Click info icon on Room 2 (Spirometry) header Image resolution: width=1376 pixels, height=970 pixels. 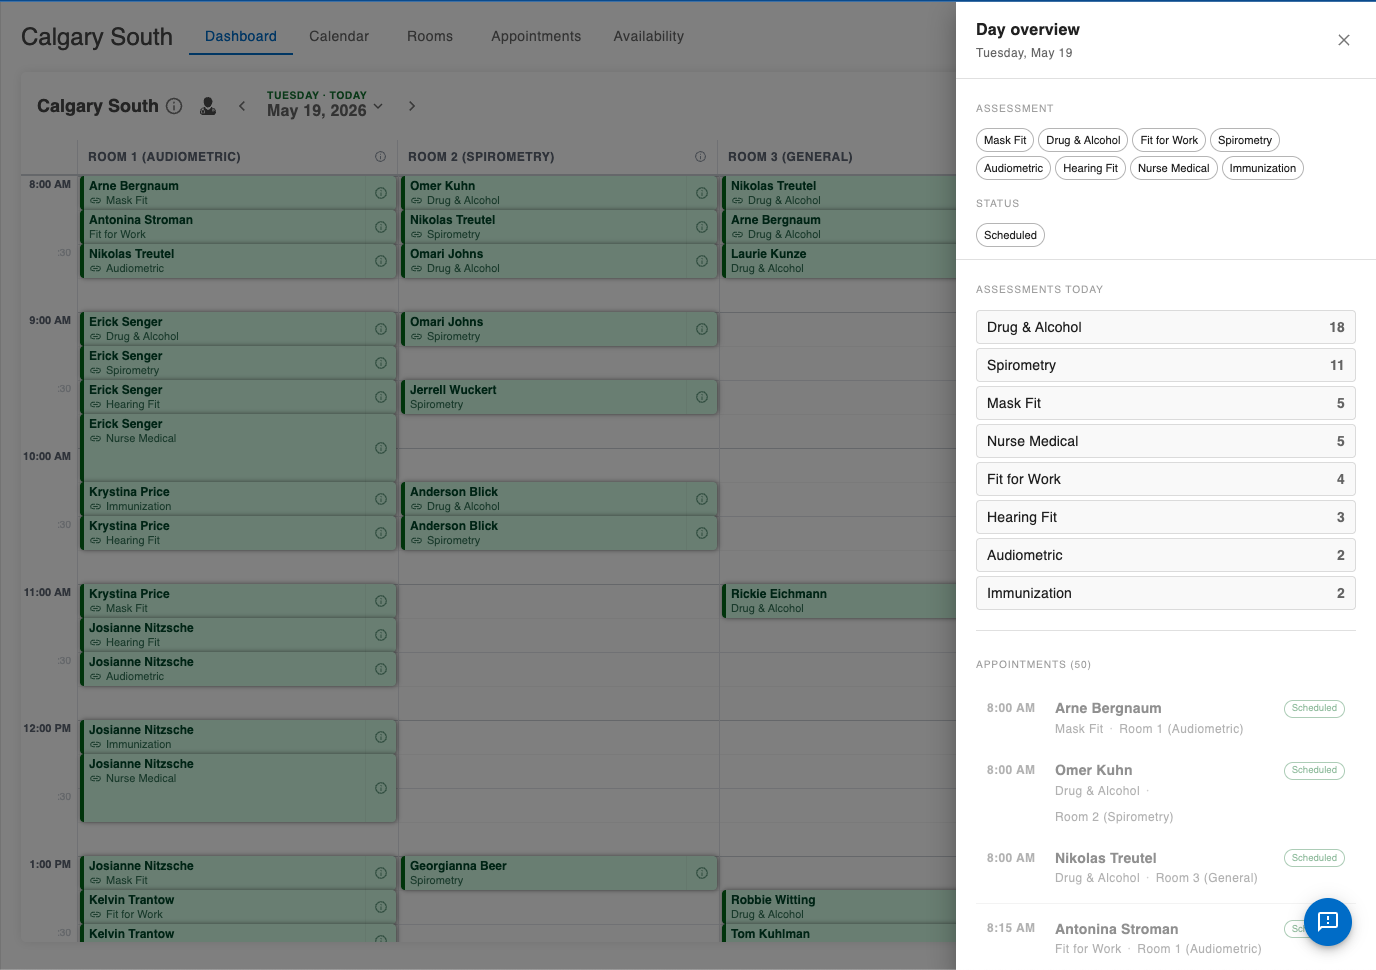pos(700,157)
